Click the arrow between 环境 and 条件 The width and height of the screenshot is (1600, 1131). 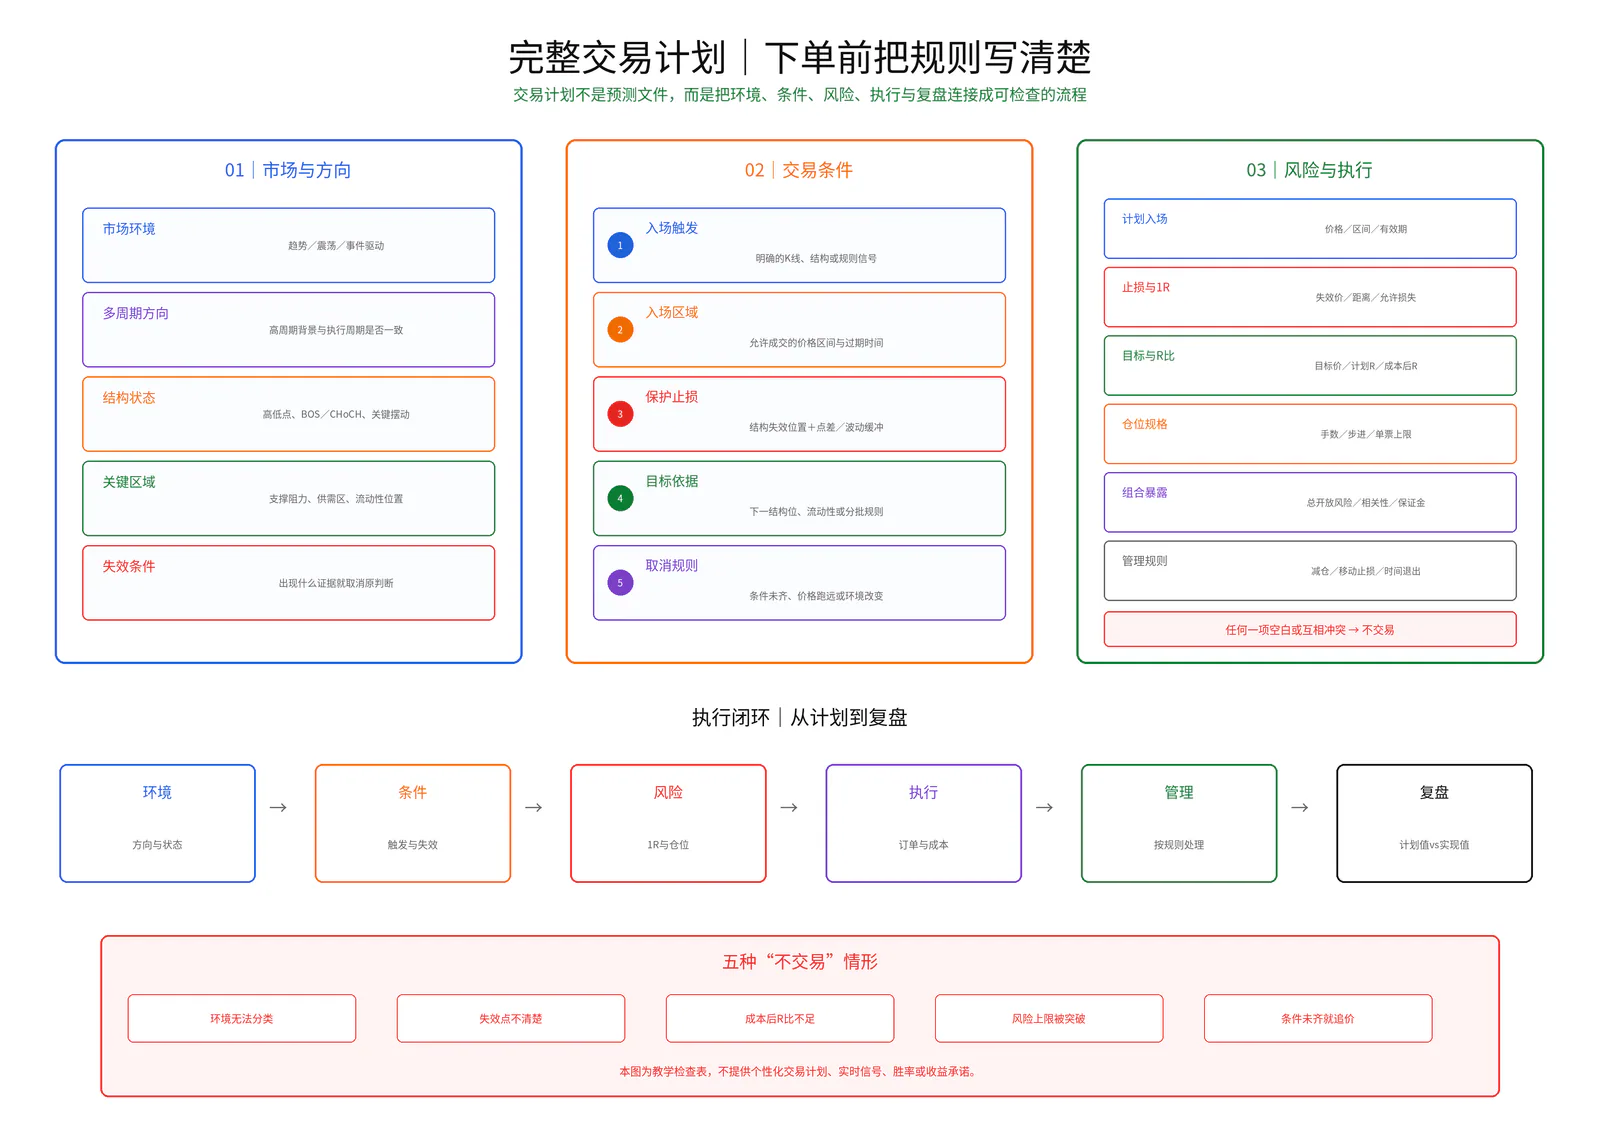(x=278, y=807)
